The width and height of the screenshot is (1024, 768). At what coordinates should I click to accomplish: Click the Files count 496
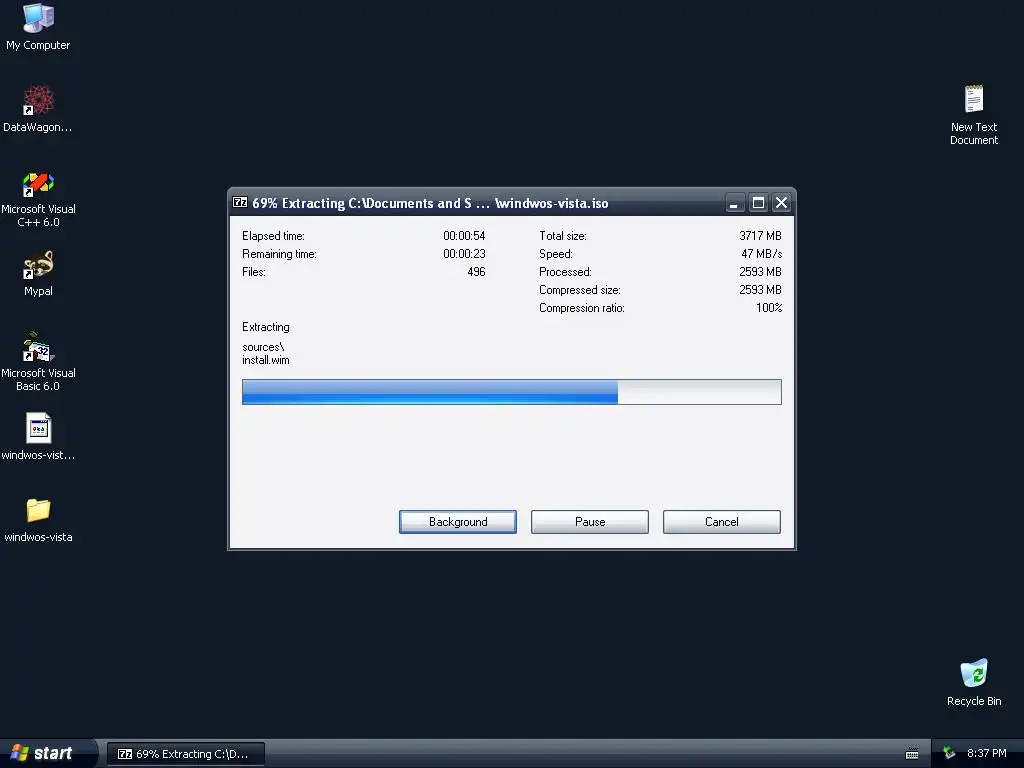tap(476, 272)
